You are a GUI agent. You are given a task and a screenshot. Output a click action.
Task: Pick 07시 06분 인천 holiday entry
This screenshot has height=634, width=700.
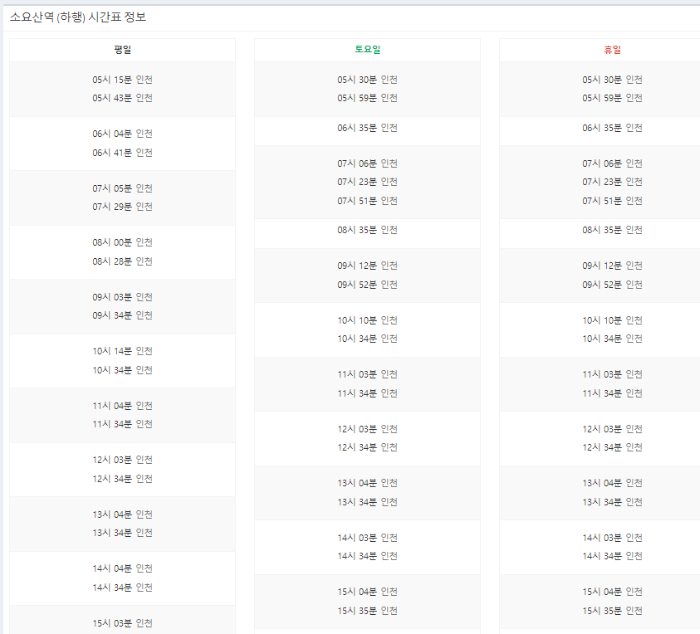point(612,163)
